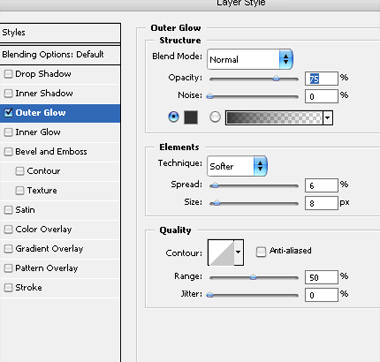This screenshot has height=362, width=380.
Task: Tick the Color Overlay checkbox
Action: tap(8, 229)
